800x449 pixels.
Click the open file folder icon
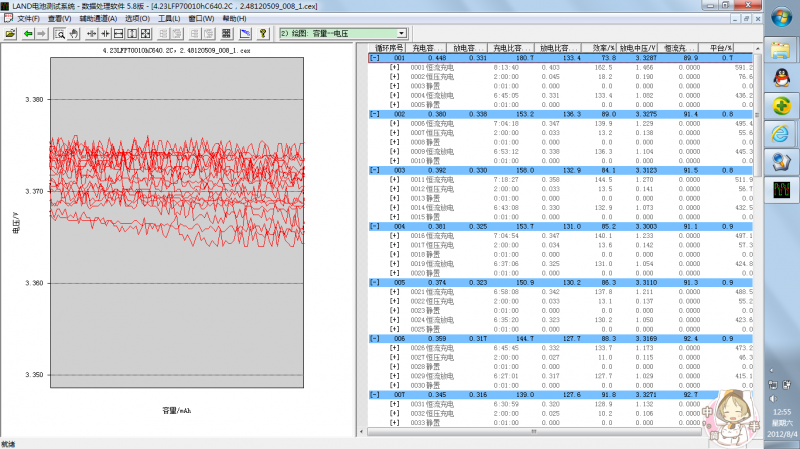click(x=10, y=33)
